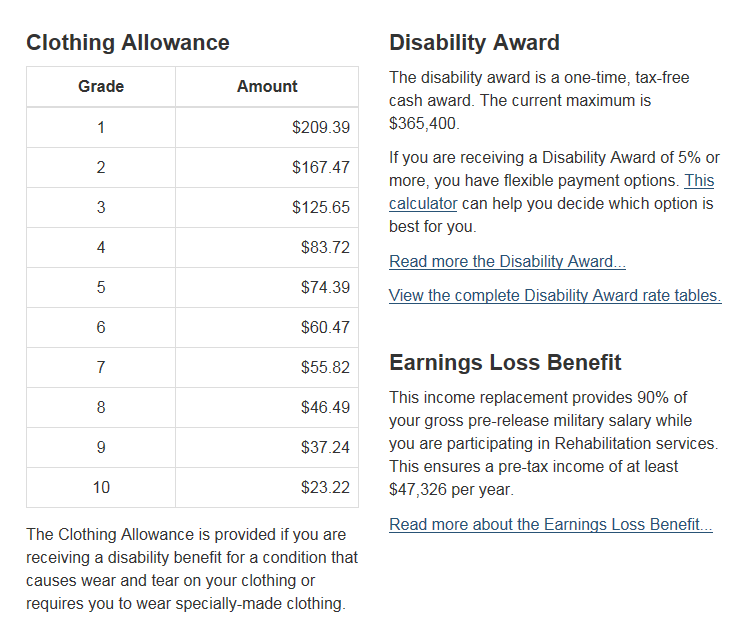The height and width of the screenshot is (633, 733).
Task: Click the $60.47 amount cell
Action: click(x=267, y=327)
